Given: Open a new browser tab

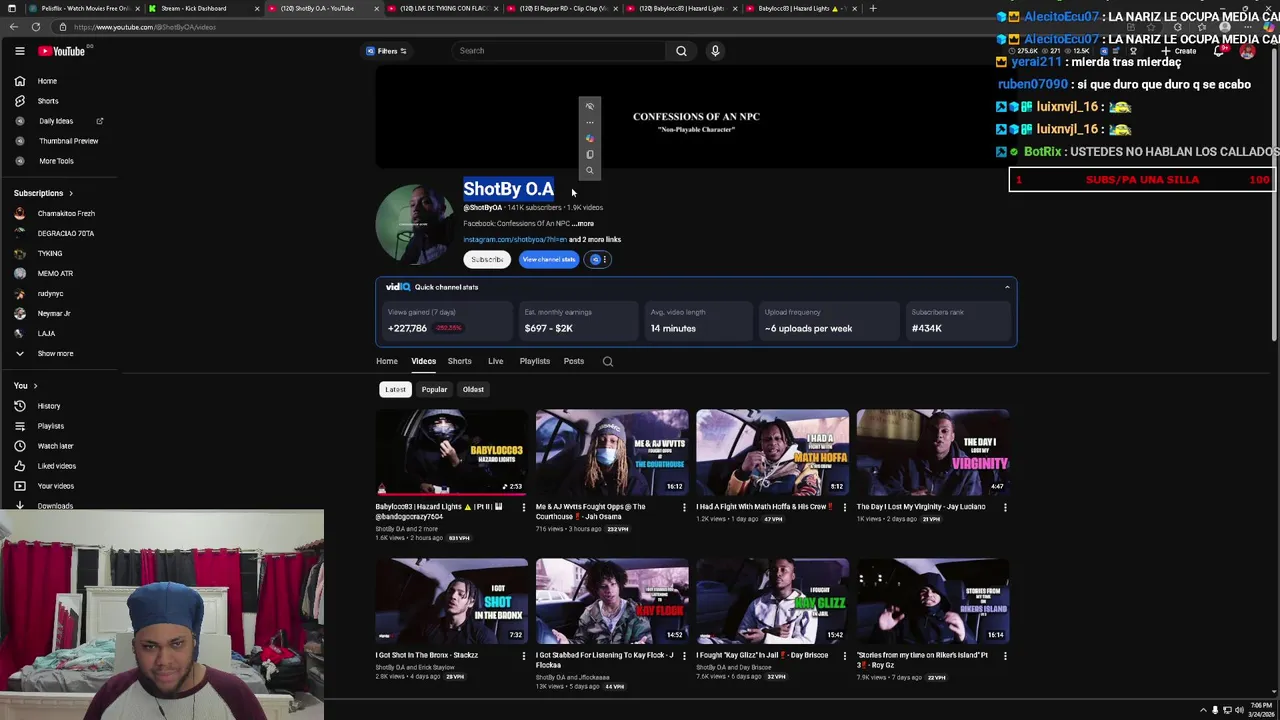Looking at the screenshot, I should (873, 8).
